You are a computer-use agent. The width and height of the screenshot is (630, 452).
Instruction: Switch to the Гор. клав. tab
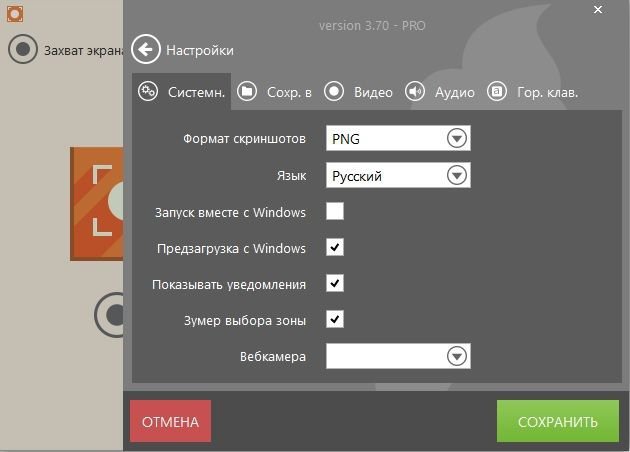tap(533, 92)
